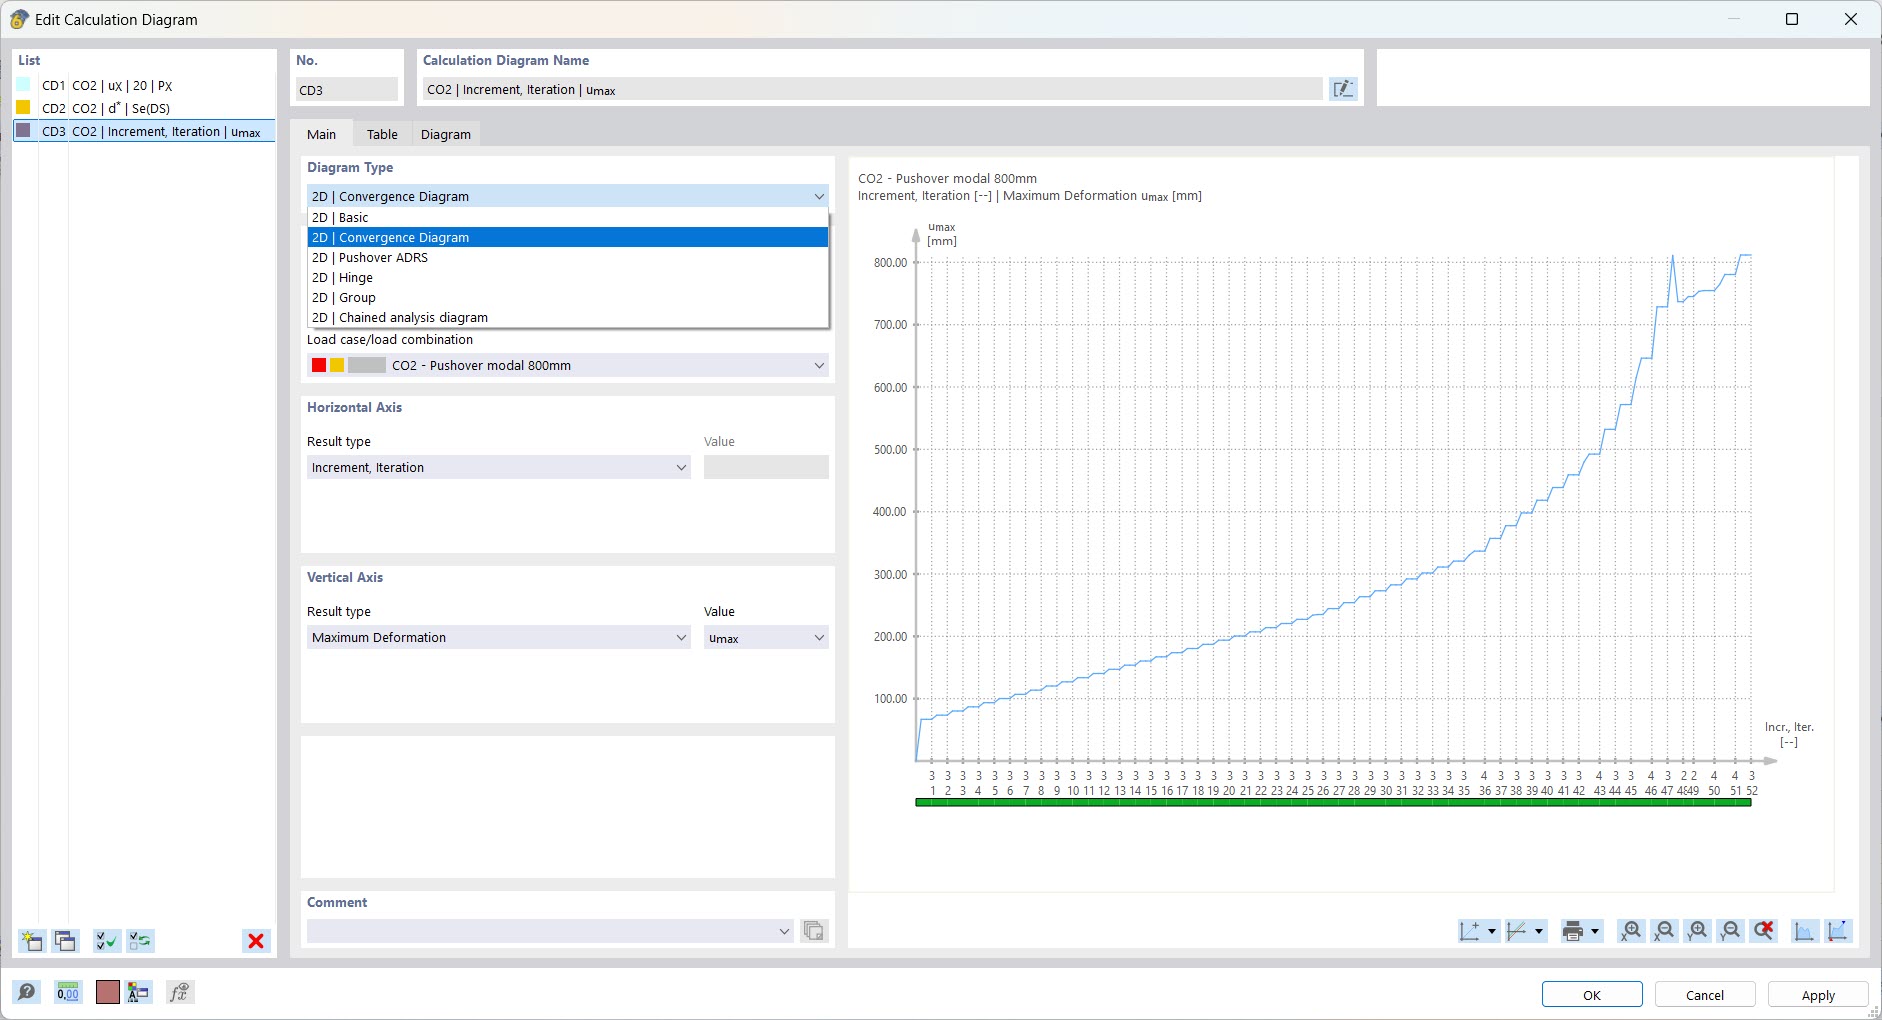Viewport: 1882px width, 1020px height.
Task: Select 2D | Basic option
Action: pyautogui.click(x=568, y=217)
